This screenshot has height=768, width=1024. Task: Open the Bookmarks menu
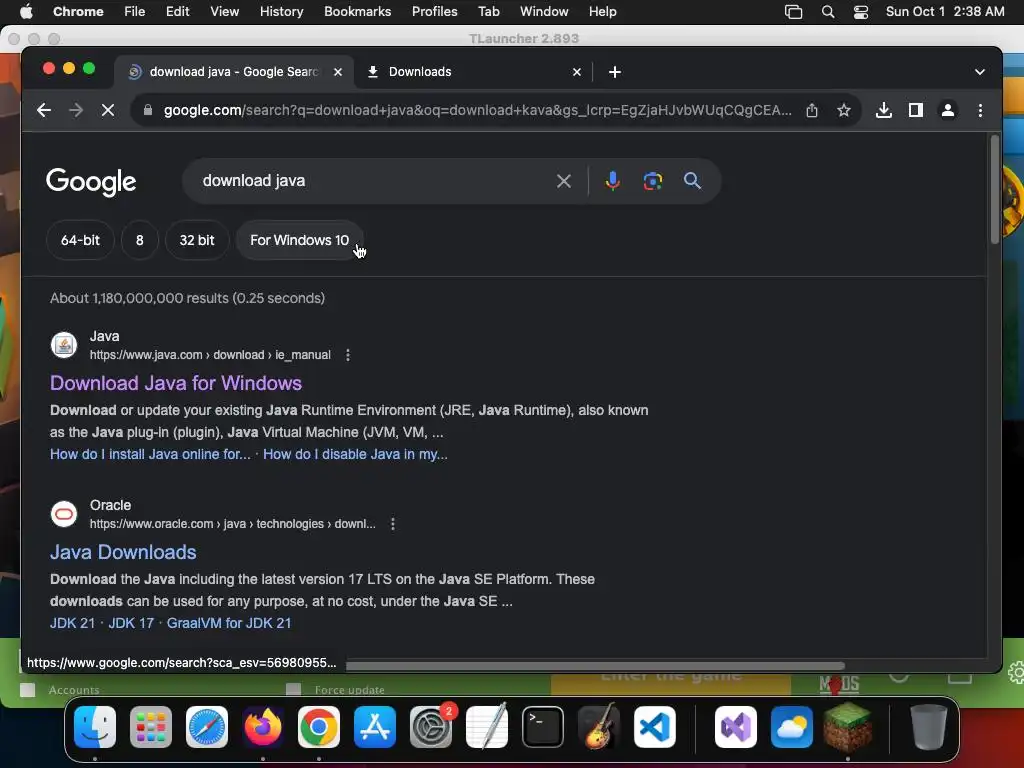357,12
